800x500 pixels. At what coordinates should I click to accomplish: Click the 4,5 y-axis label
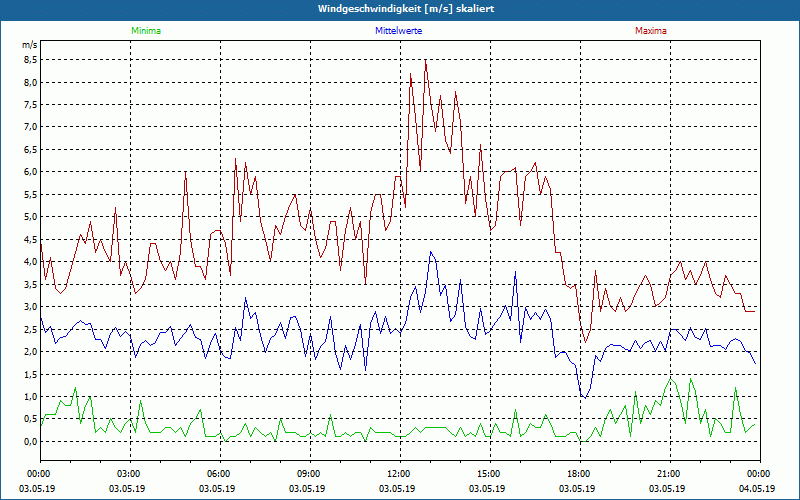point(31,239)
